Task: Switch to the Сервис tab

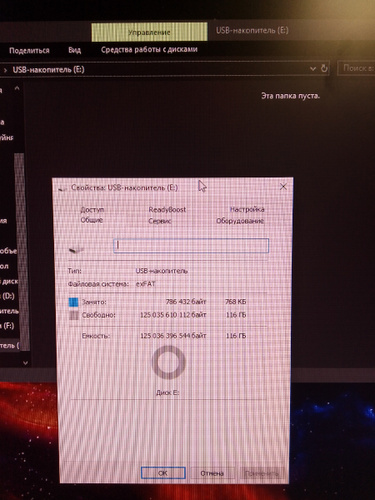Action: pos(160,221)
